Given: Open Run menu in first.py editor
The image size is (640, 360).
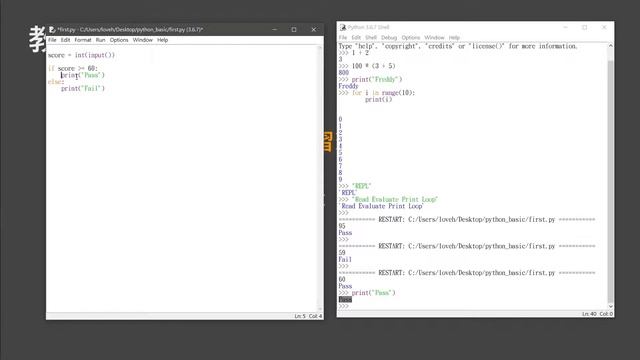Looking at the screenshot, I should 100,40.
